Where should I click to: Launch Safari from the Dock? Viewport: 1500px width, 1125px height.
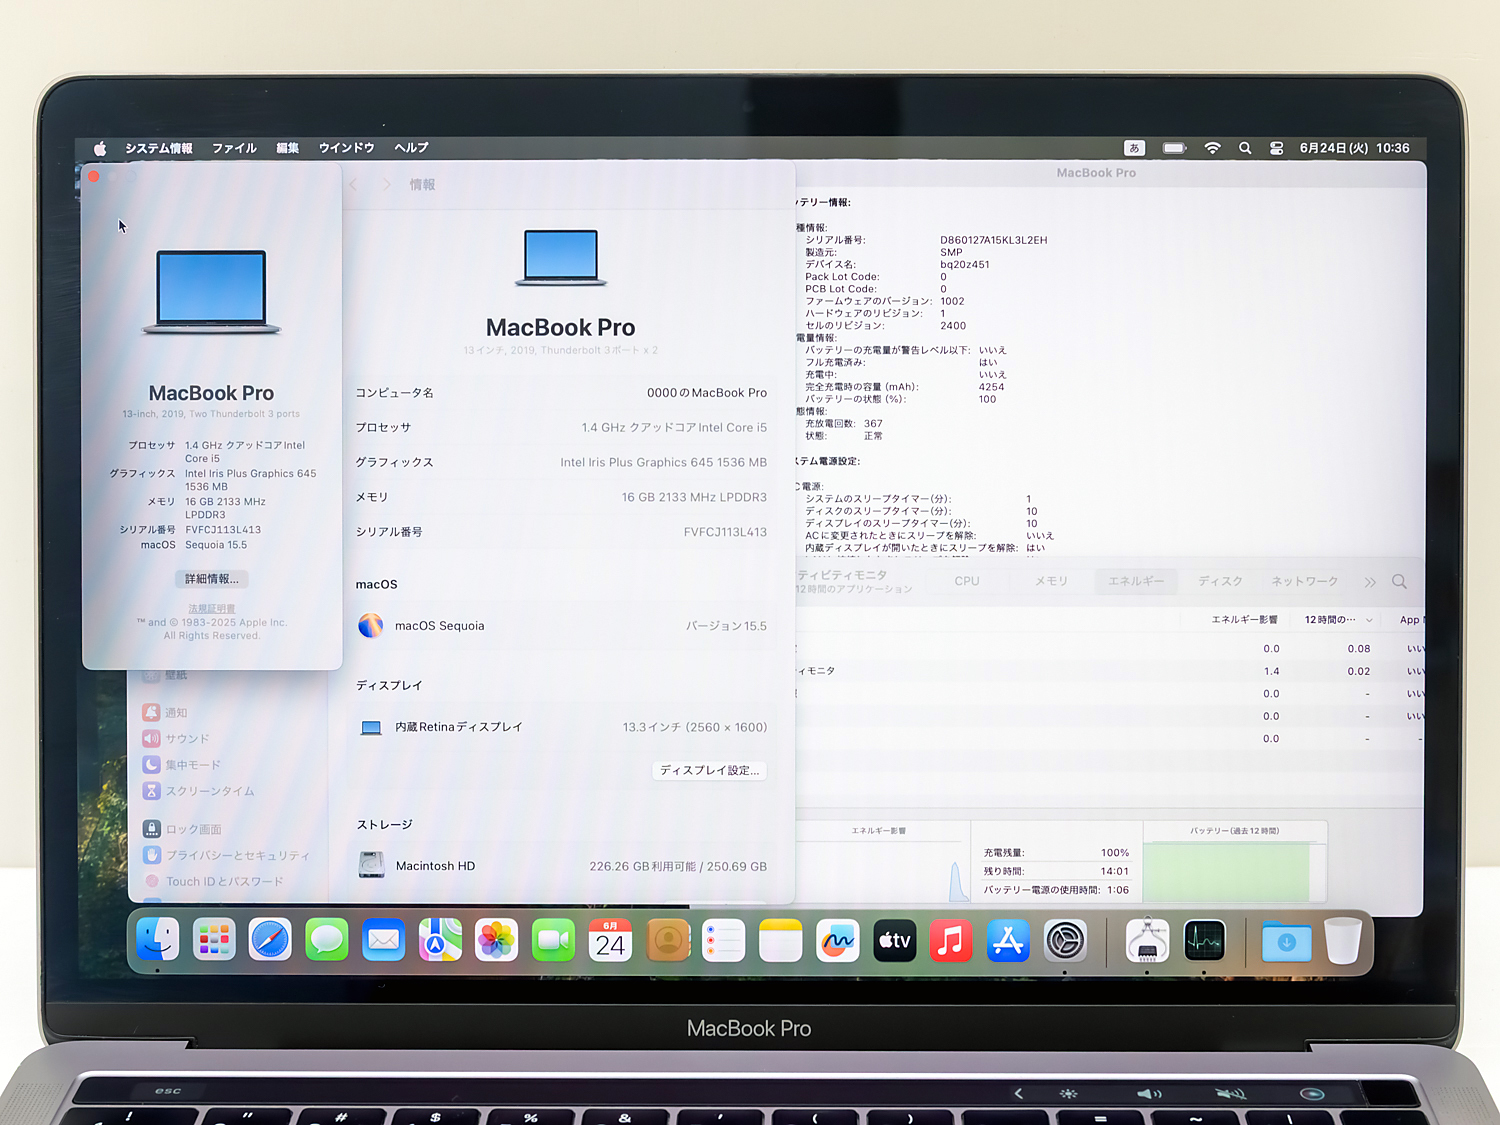[270, 940]
